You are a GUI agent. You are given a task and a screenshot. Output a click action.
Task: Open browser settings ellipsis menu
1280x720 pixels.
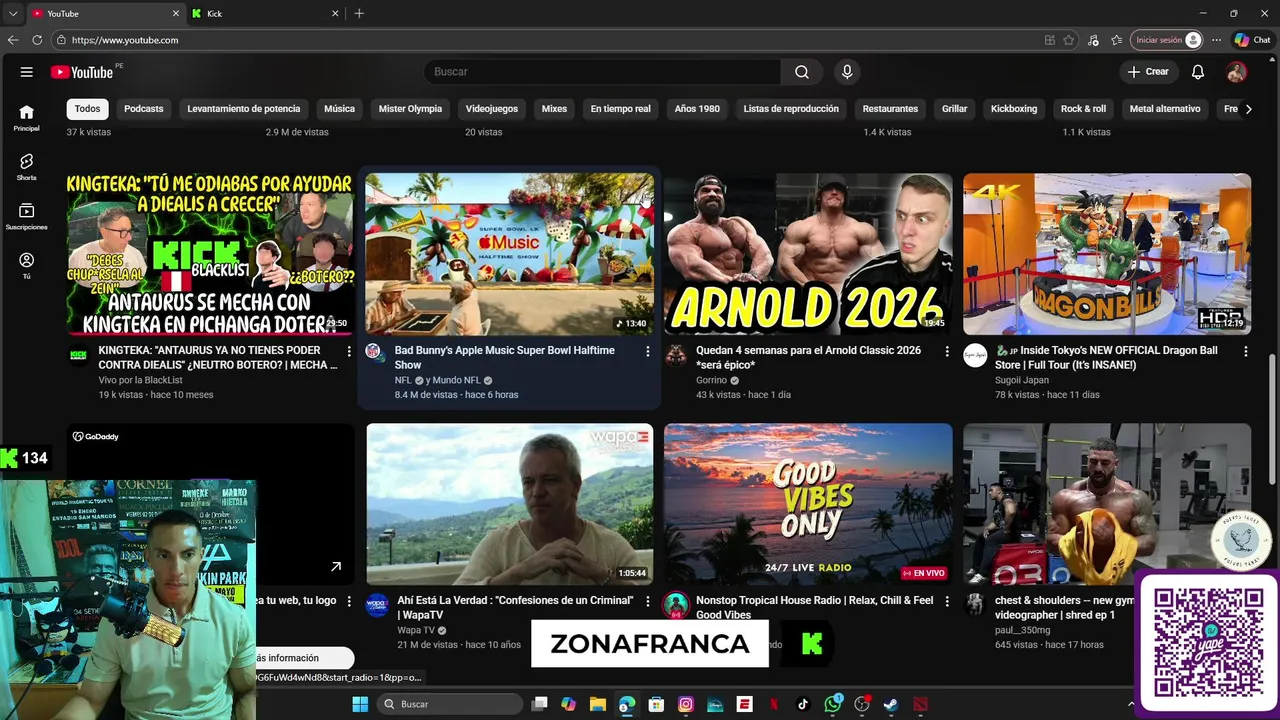coord(1216,40)
